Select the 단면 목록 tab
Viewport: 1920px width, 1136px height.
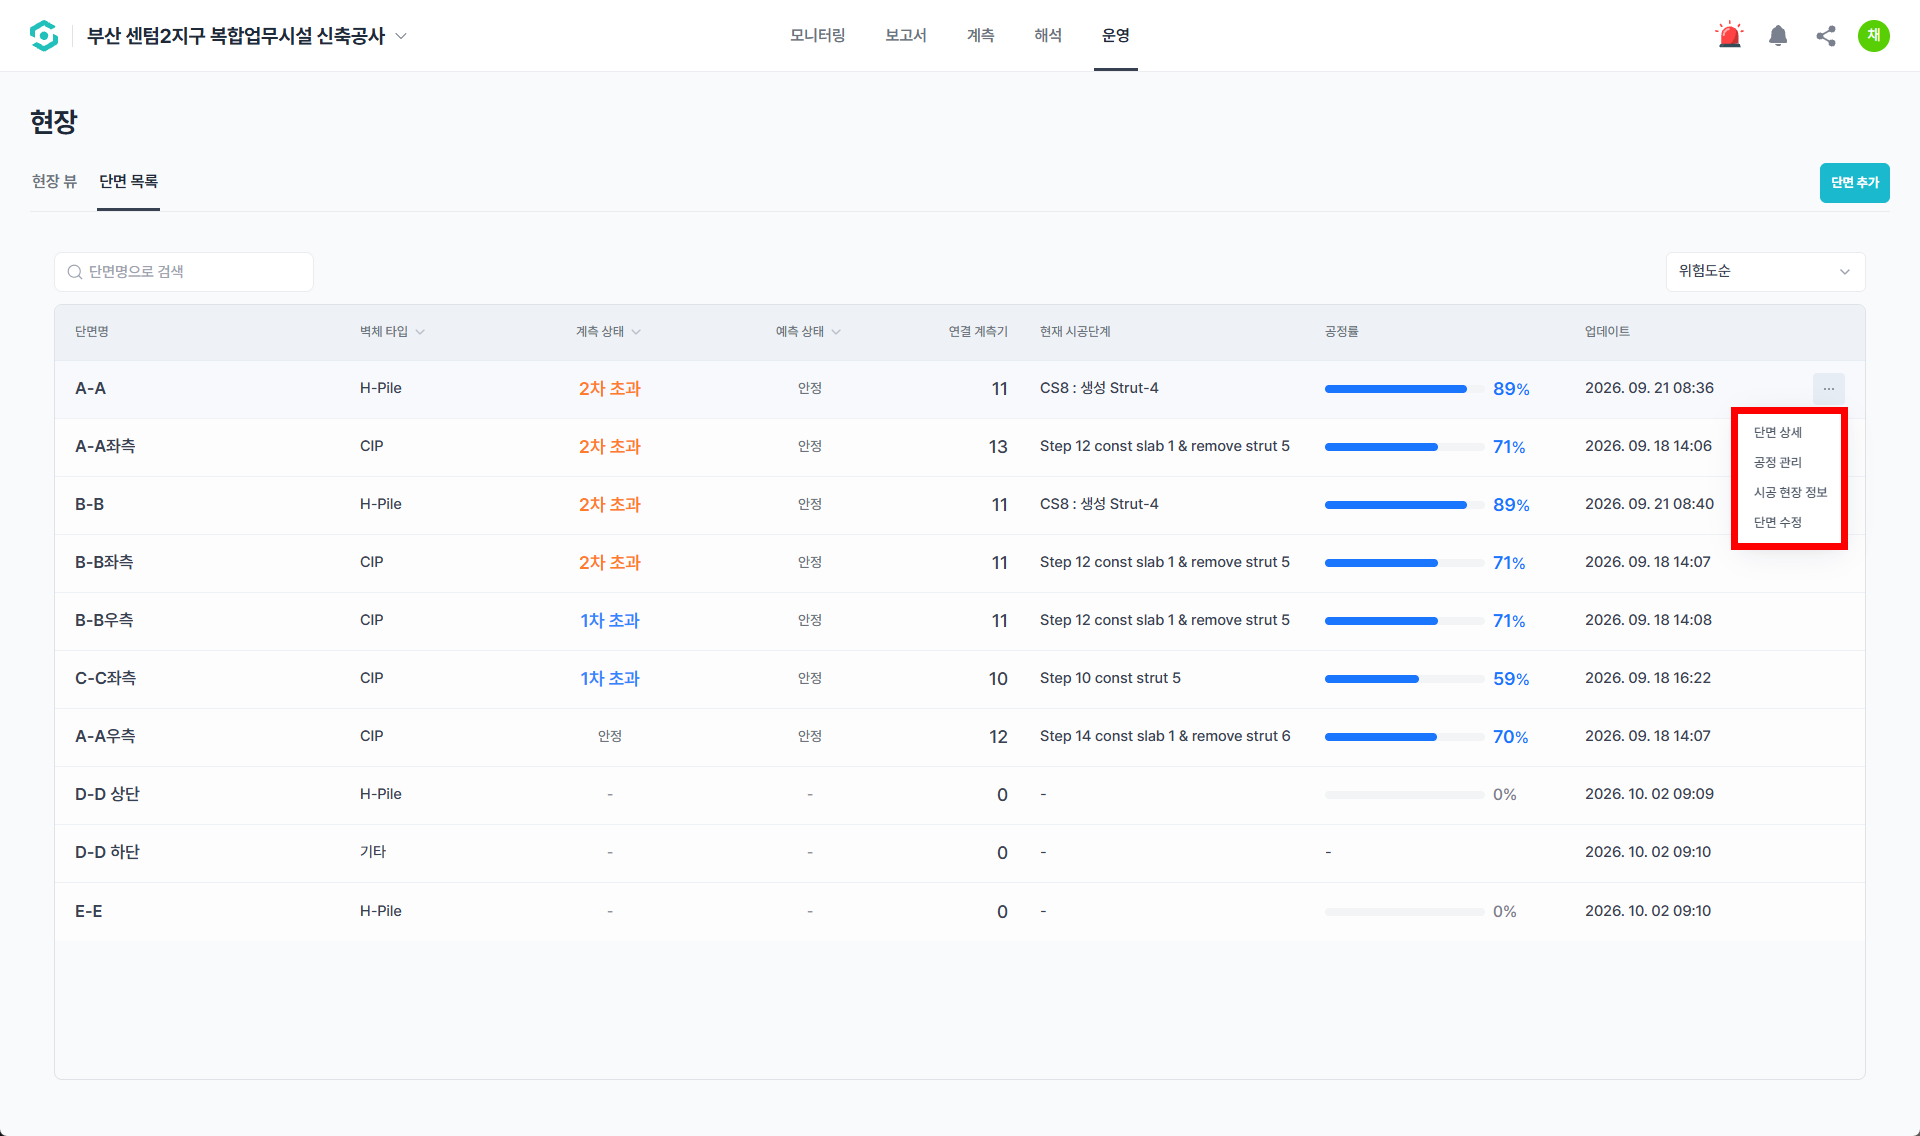(128, 181)
